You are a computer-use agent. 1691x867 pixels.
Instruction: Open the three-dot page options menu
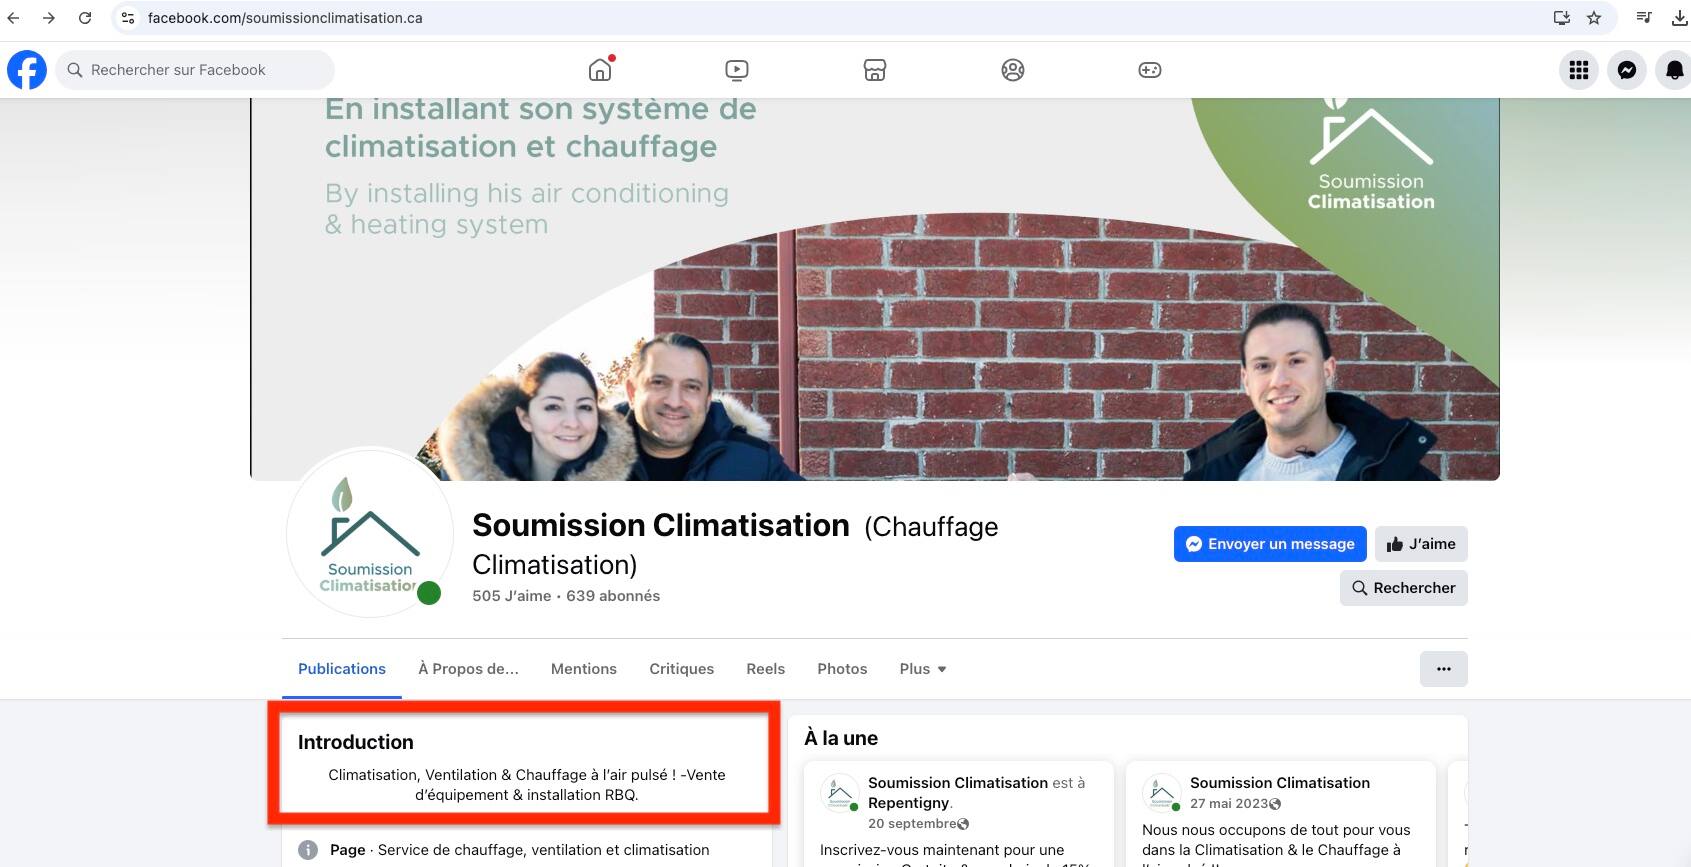click(x=1443, y=669)
